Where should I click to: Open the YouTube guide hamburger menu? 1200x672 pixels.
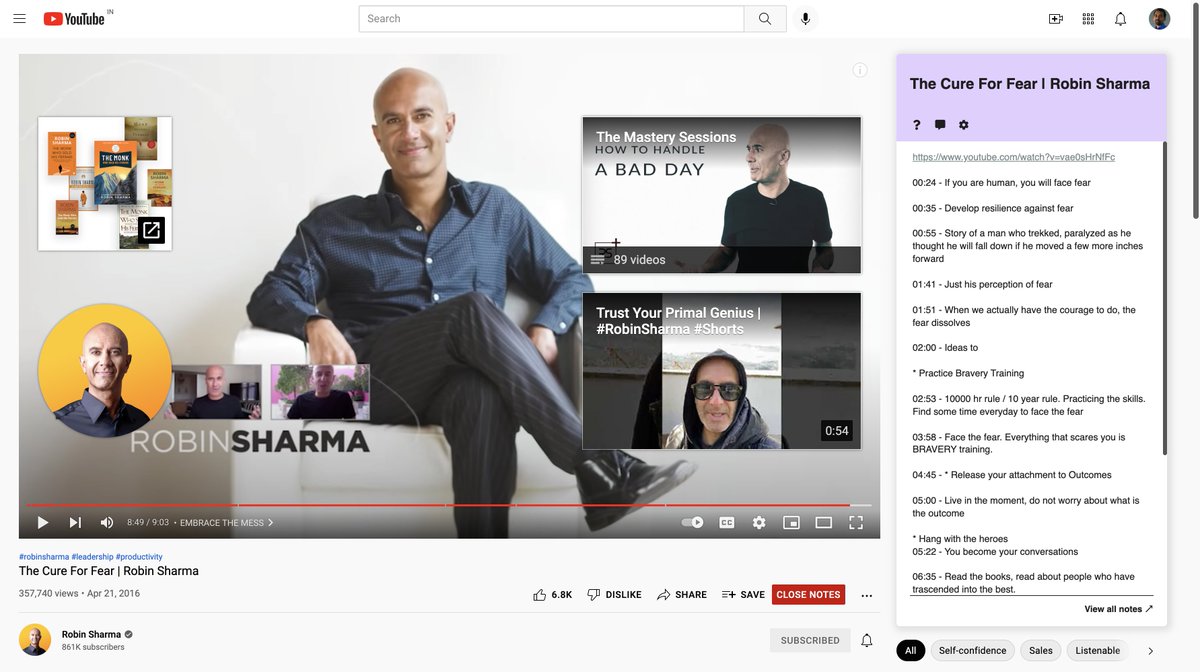(x=19, y=18)
